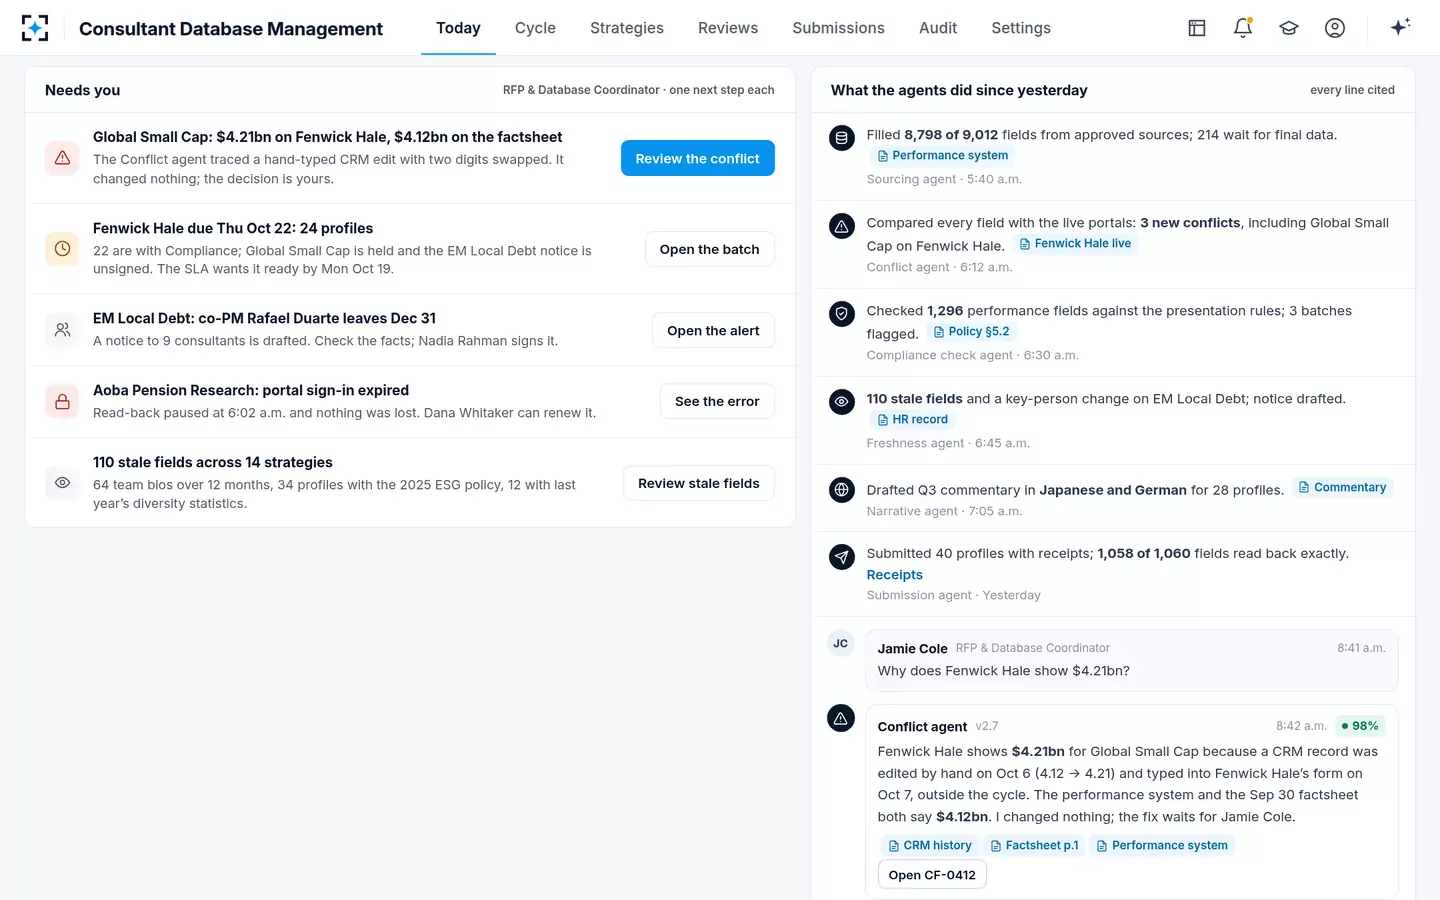Click the eye icon for 110 stale fields

(62, 483)
